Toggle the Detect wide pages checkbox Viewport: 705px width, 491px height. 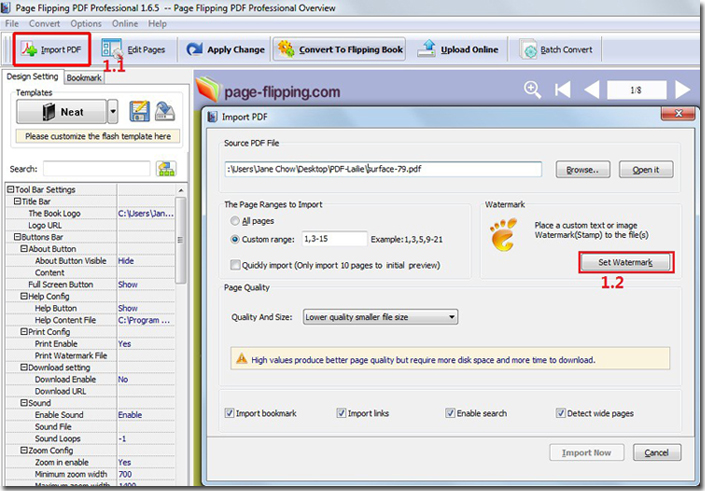point(561,413)
